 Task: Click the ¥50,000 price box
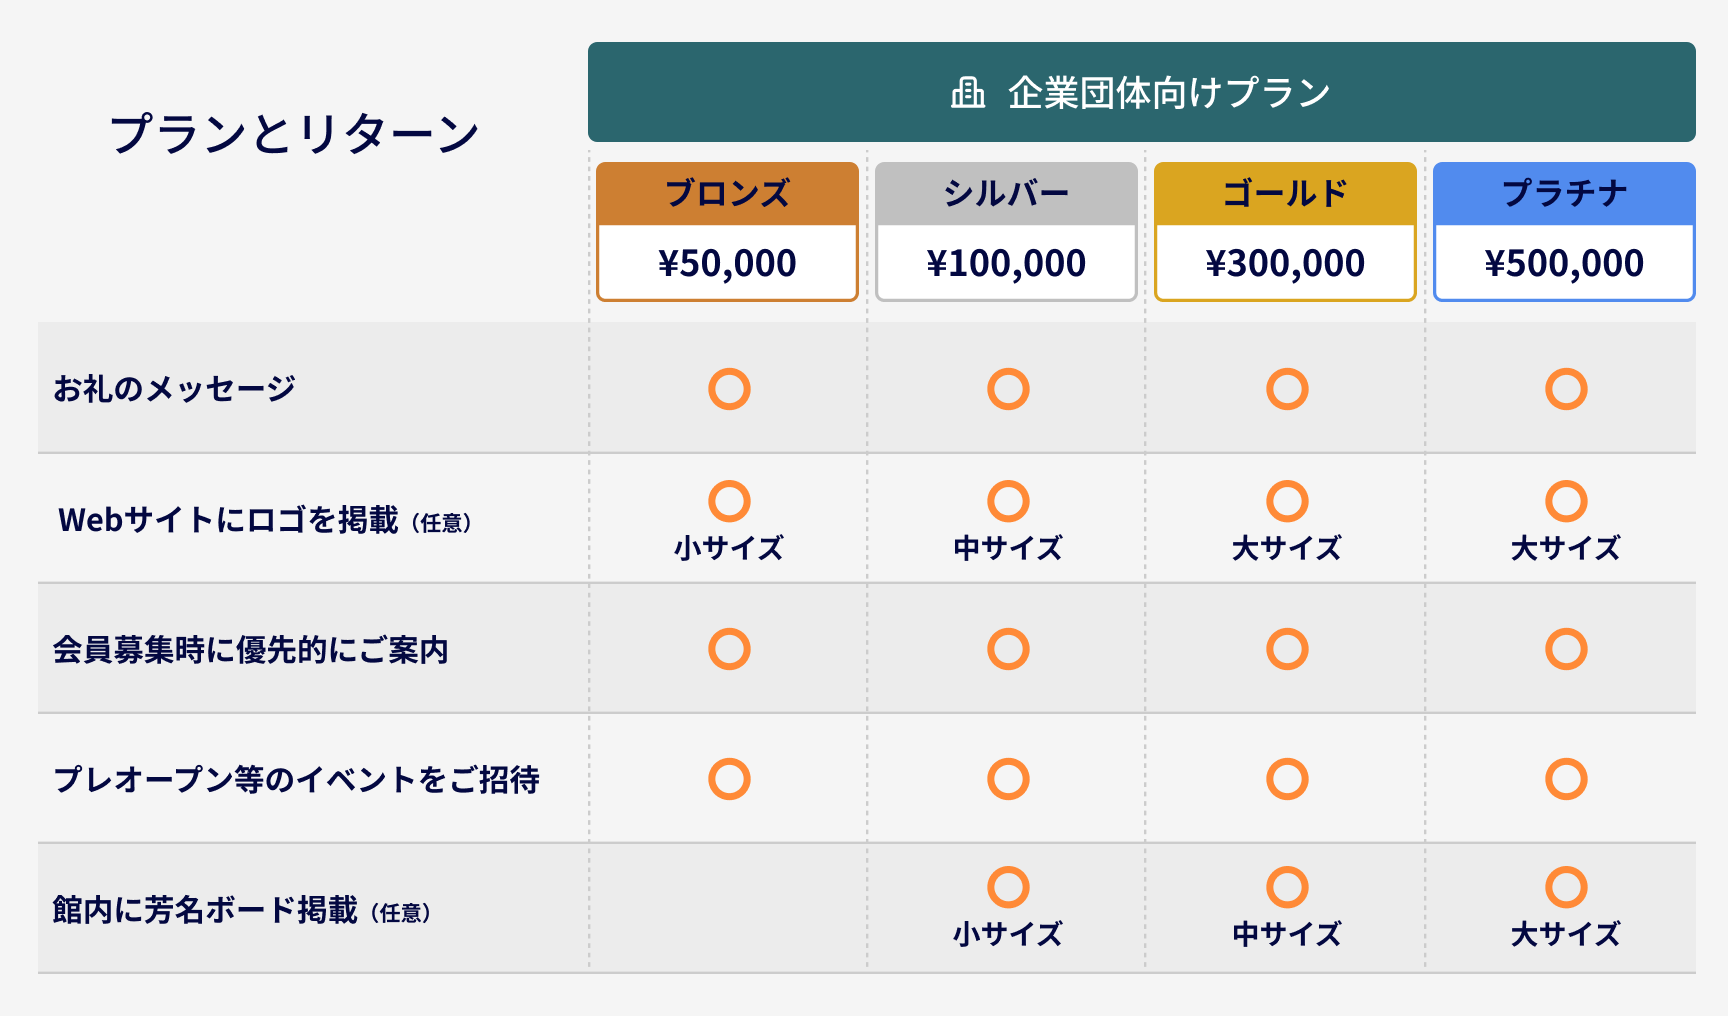point(727,263)
